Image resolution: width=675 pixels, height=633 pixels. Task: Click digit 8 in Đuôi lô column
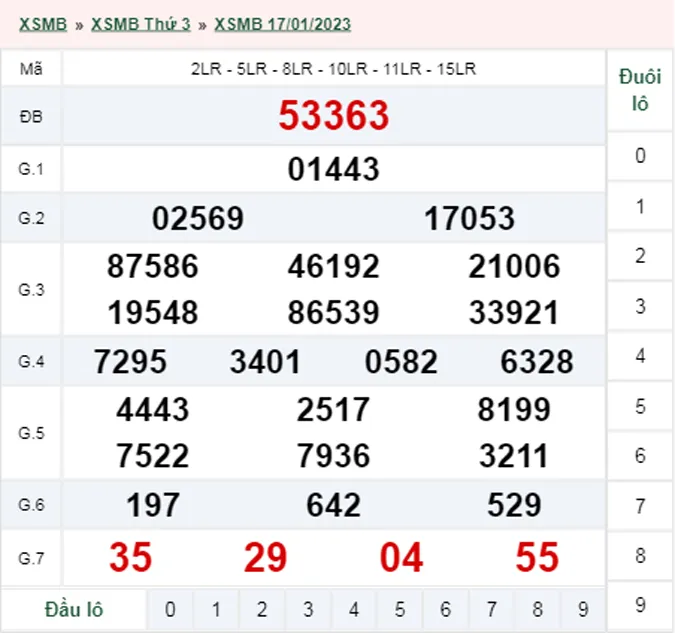coord(640,556)
